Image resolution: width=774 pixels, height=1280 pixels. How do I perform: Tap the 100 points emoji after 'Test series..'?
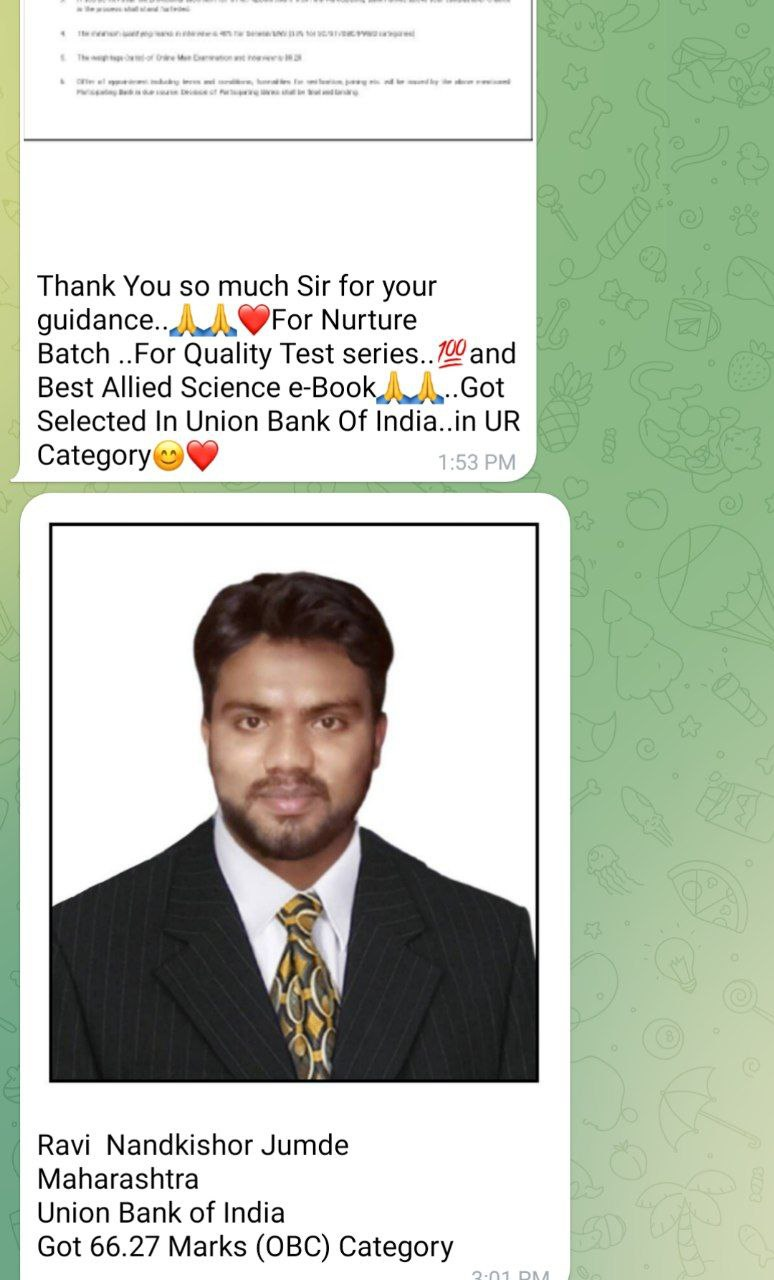click(x=452, y=354)
